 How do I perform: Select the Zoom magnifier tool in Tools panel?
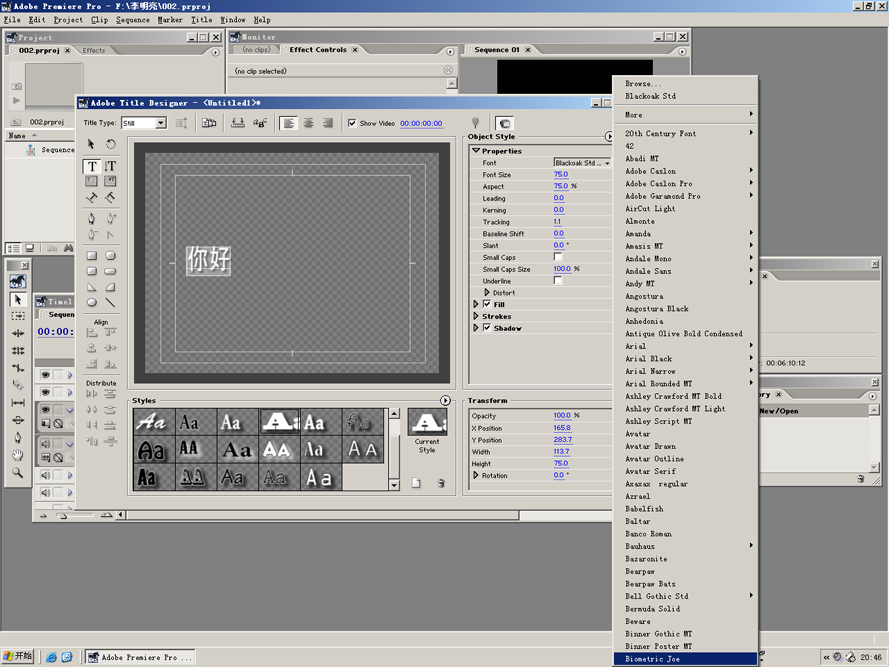click(18, 472)
